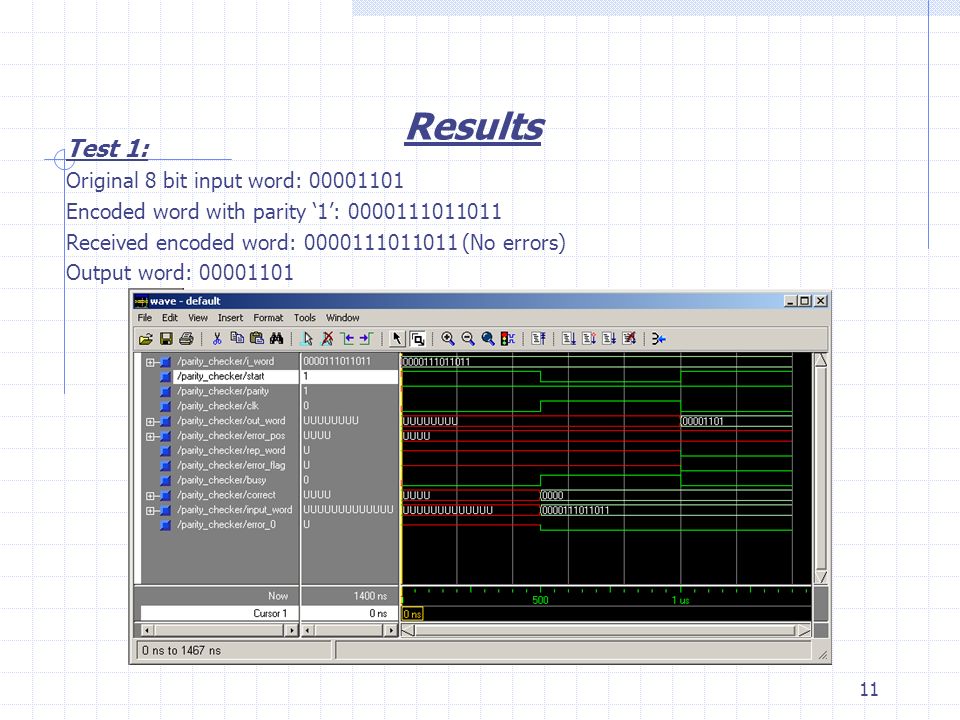Click the 00001101 value in the waveform

[x=702, y=421]
